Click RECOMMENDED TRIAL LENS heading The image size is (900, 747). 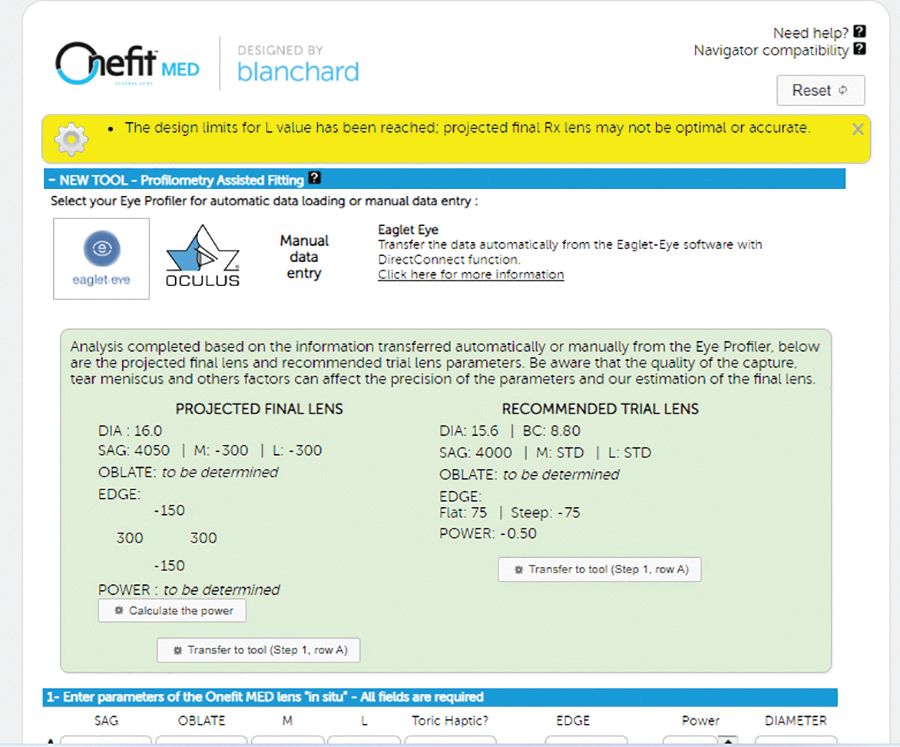click(x=600, y=409)
